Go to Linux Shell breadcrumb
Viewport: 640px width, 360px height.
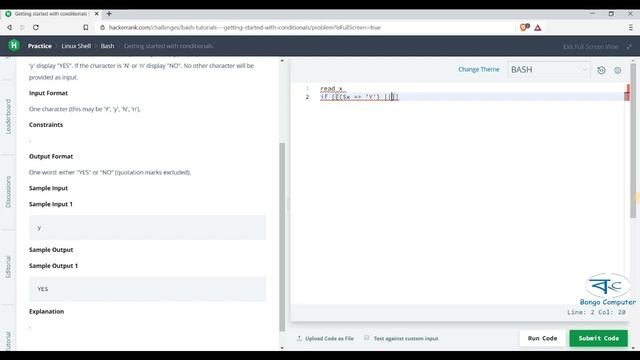point(76,46)
